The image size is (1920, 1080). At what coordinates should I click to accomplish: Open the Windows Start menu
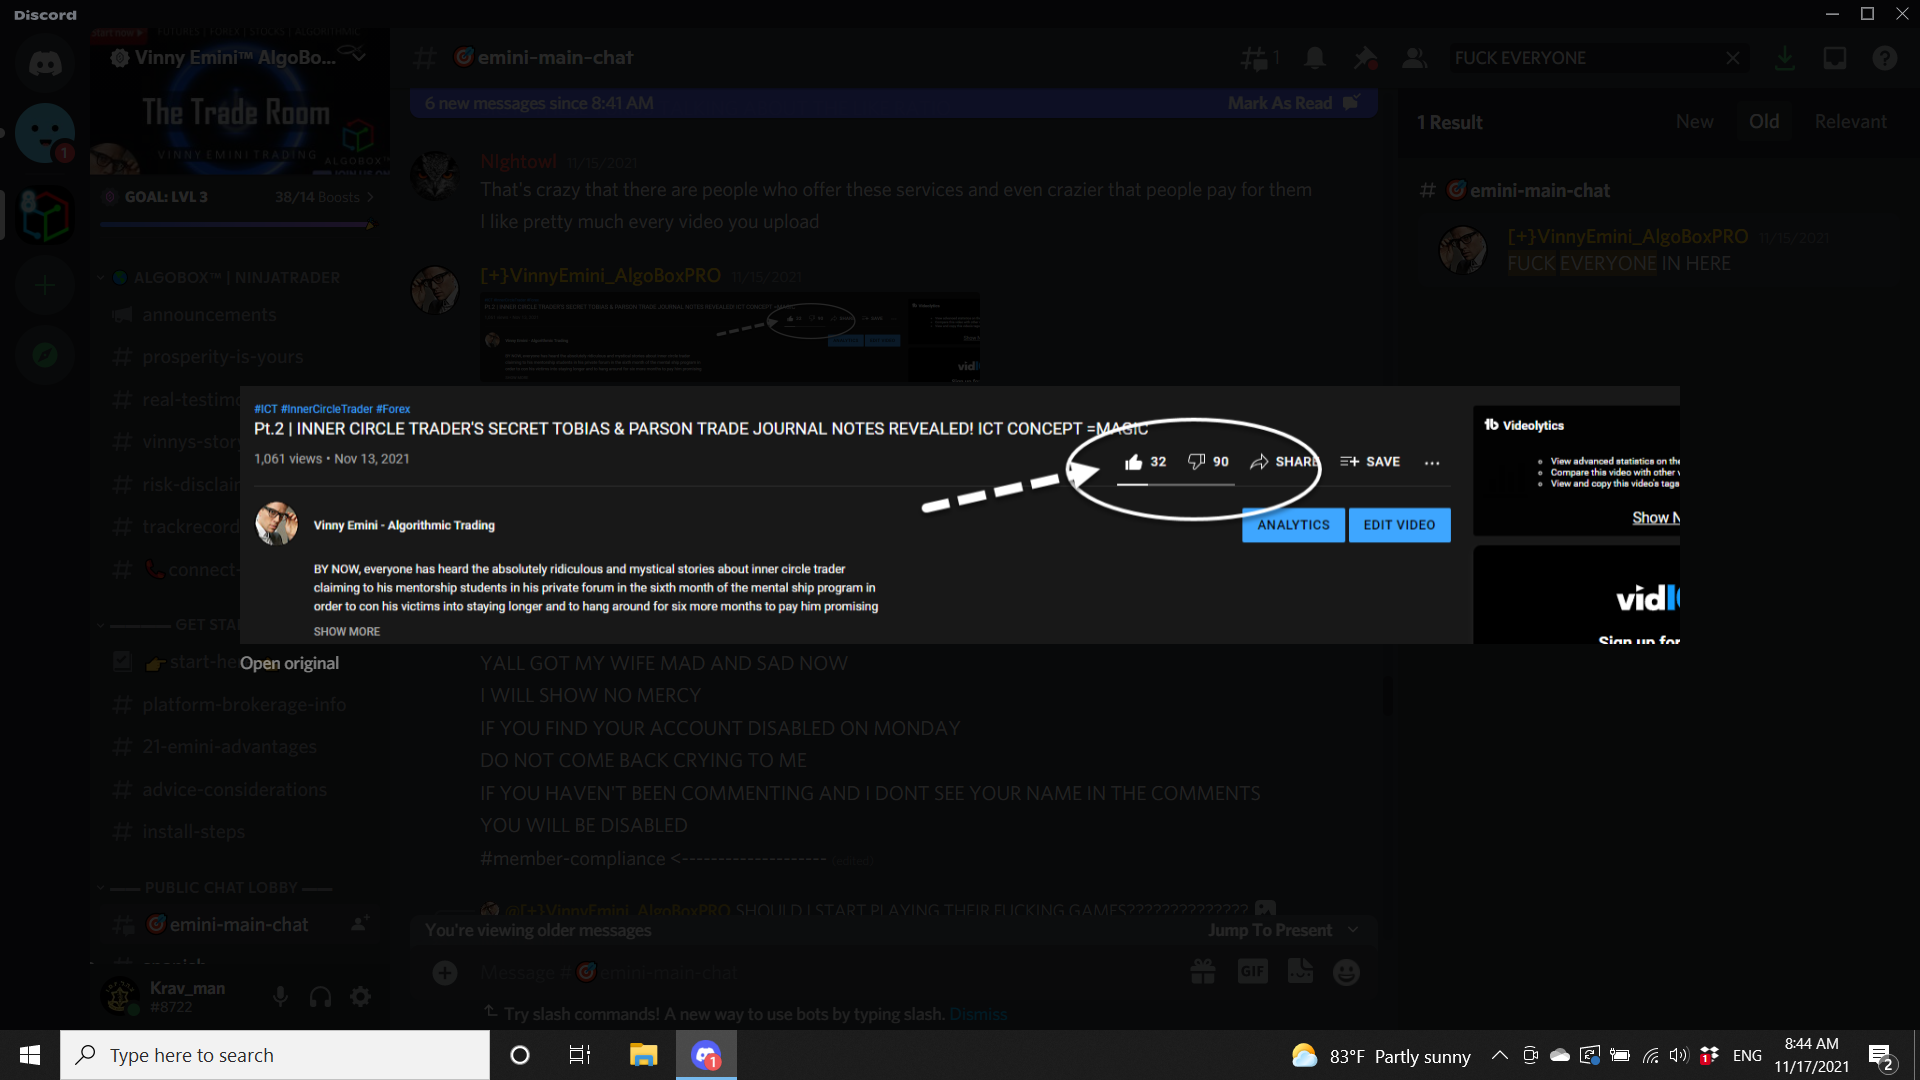(30, 1055)
